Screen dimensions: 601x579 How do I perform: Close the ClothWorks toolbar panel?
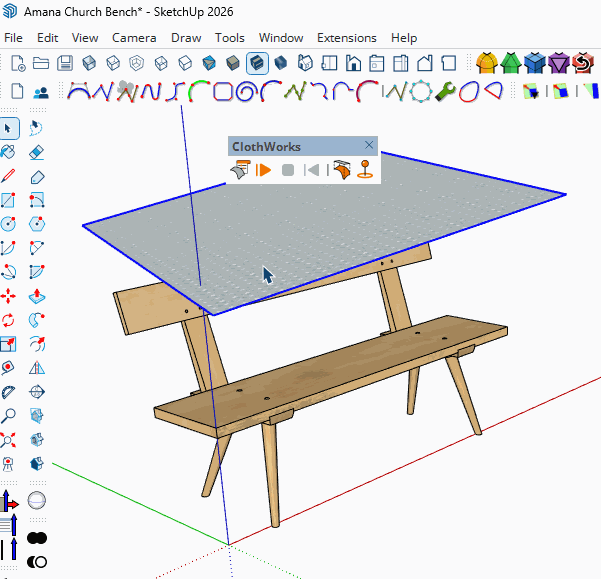coord(369,145)
